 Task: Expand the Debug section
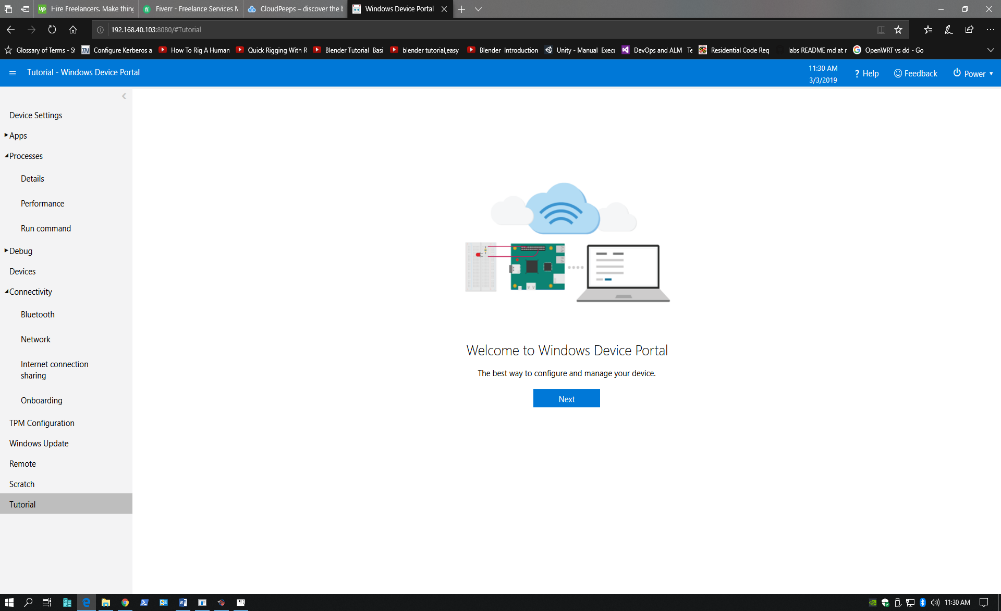click(6, 251)
